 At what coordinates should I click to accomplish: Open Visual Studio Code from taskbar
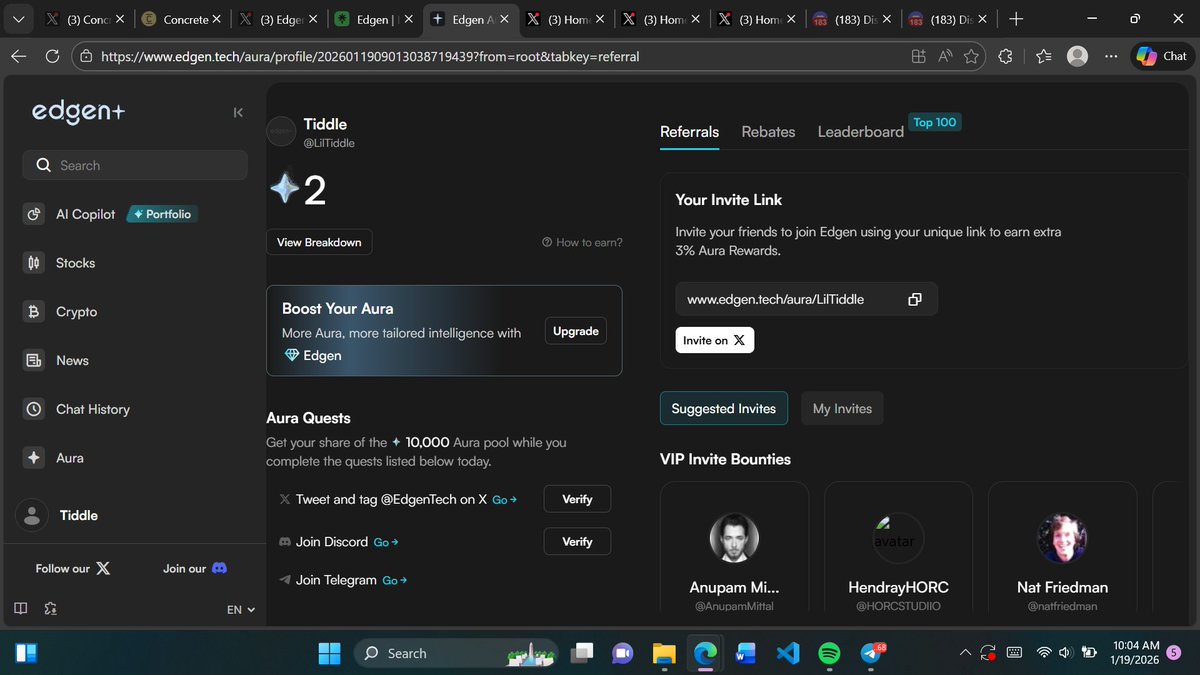tap(788, 653)
